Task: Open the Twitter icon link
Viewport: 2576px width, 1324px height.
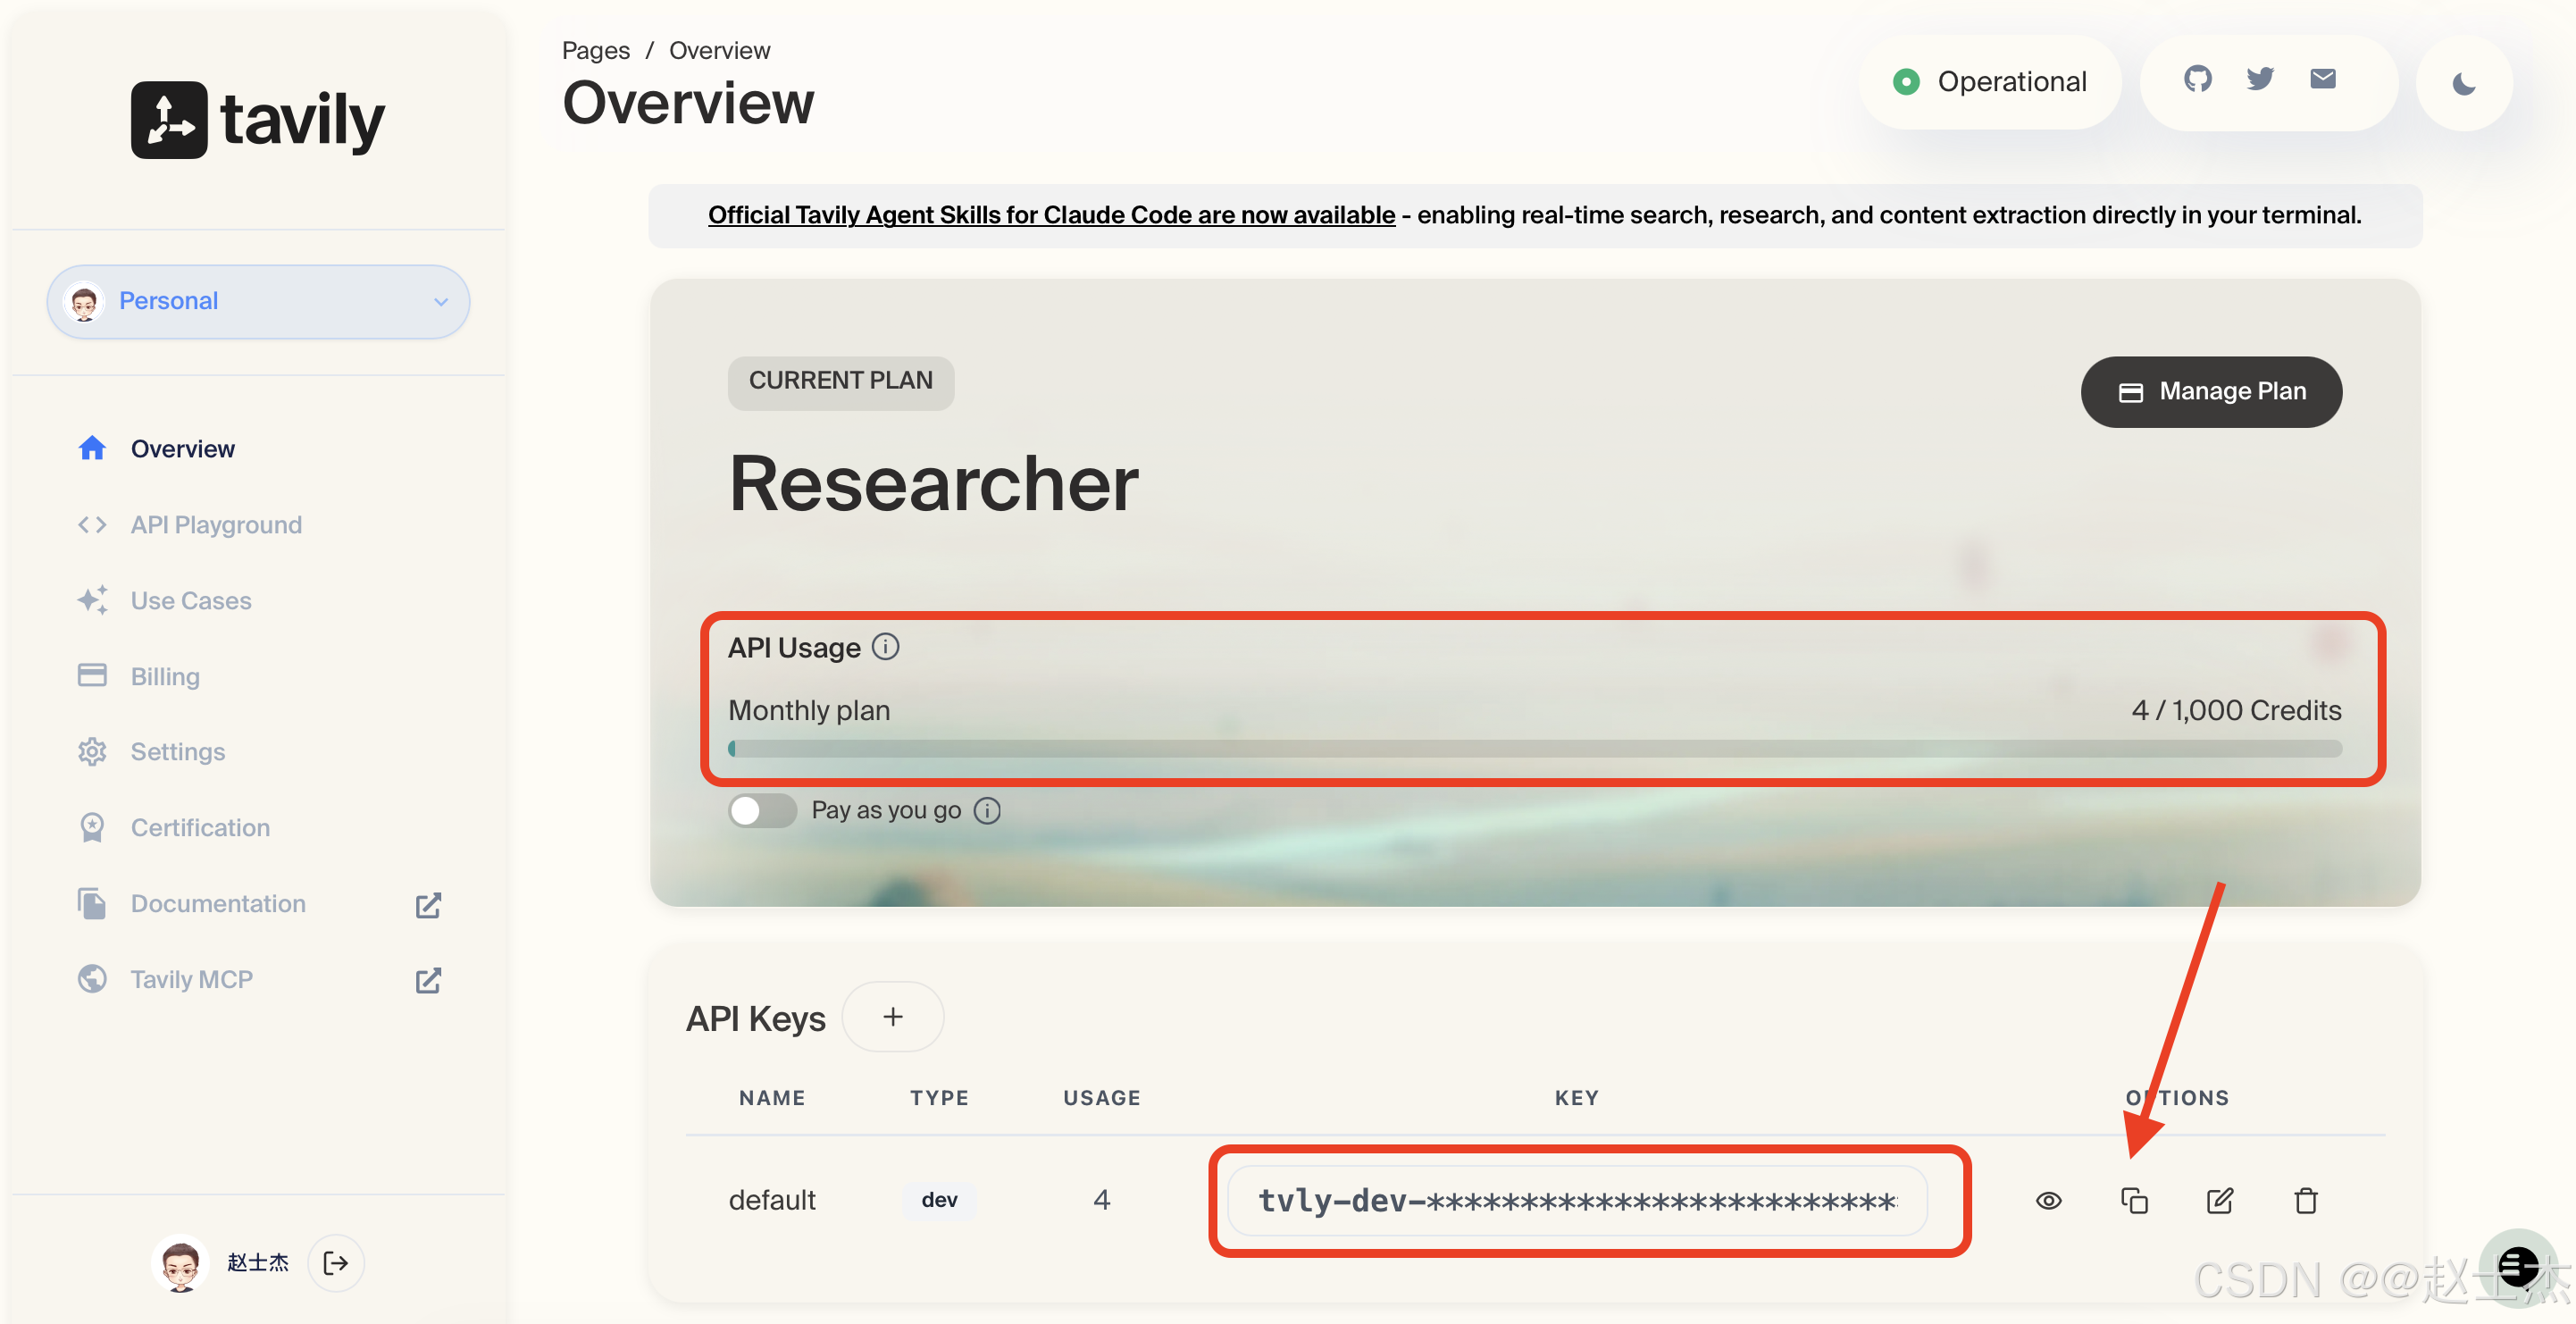Action: pos(2260,79)
